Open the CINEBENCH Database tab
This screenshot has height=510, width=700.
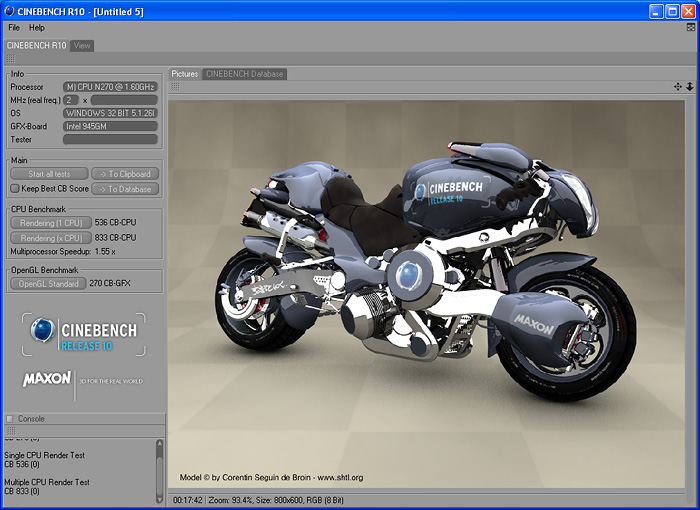click(x=245, y=74)
